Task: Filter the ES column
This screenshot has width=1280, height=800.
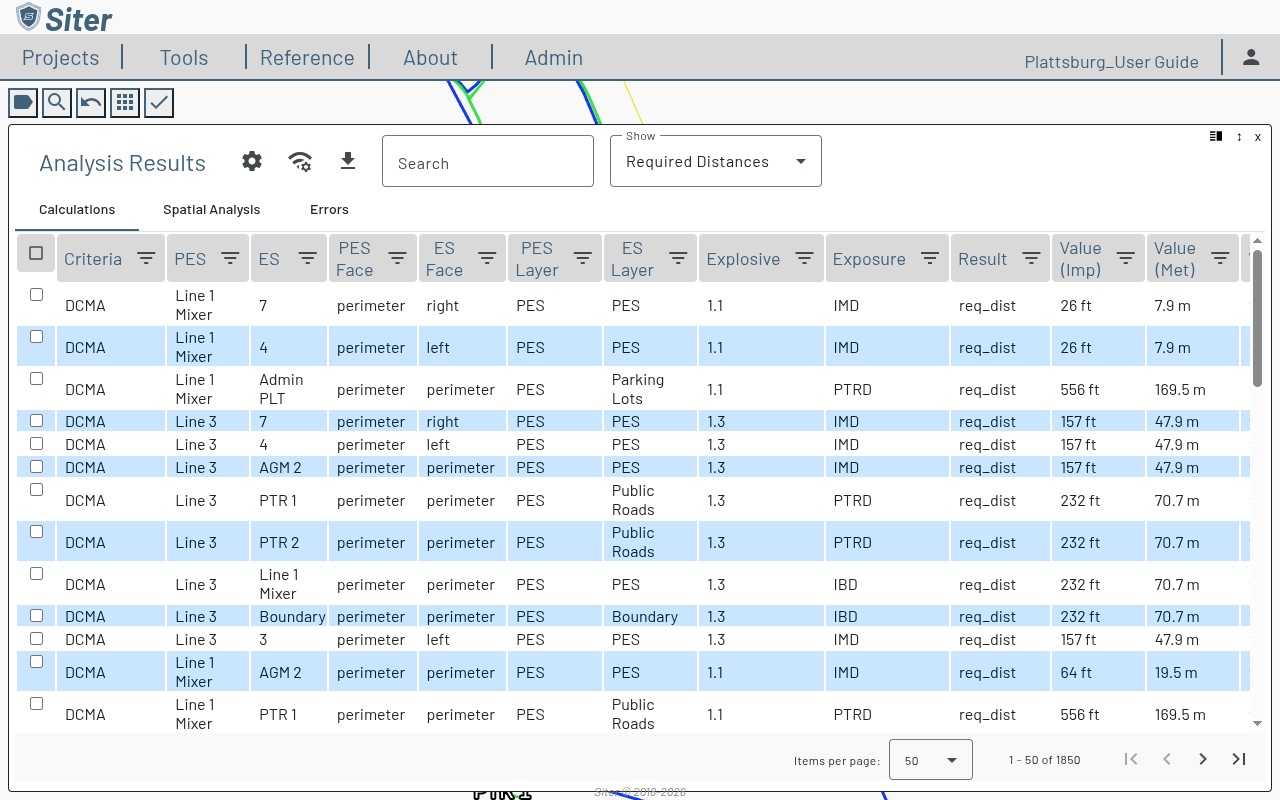Action: [308, 258]
